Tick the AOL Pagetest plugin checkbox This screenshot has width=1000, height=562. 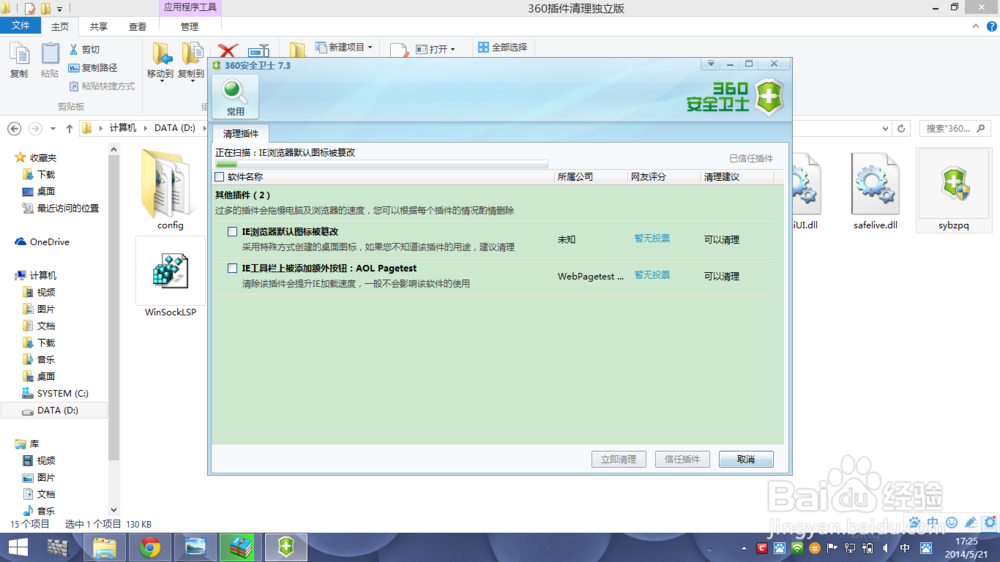tap(232, 268)
